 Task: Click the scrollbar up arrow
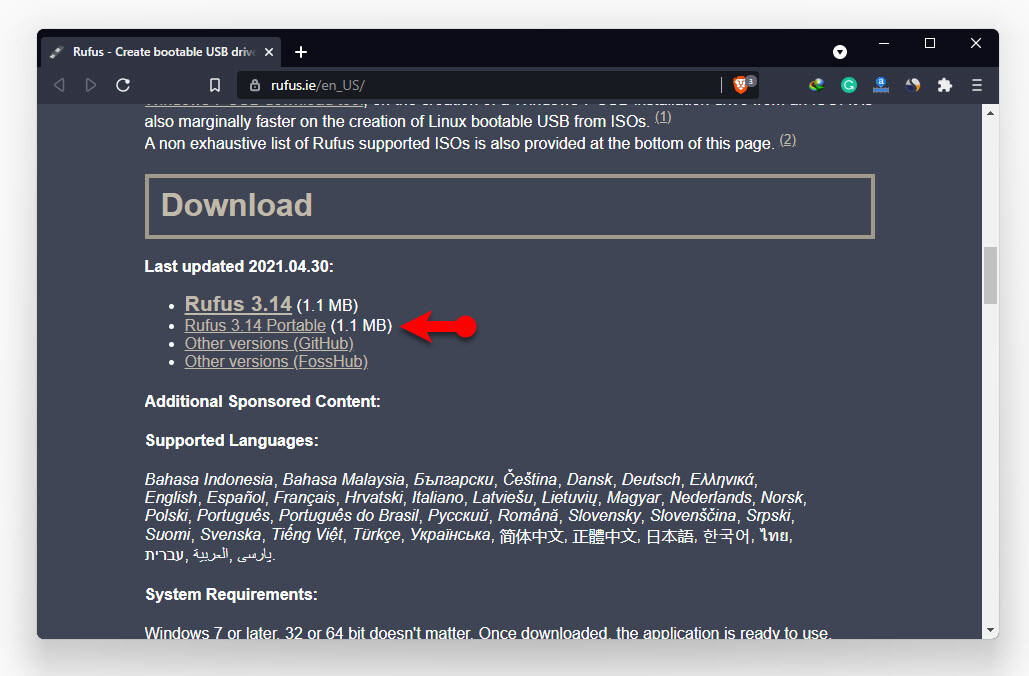tap(990, 114)
